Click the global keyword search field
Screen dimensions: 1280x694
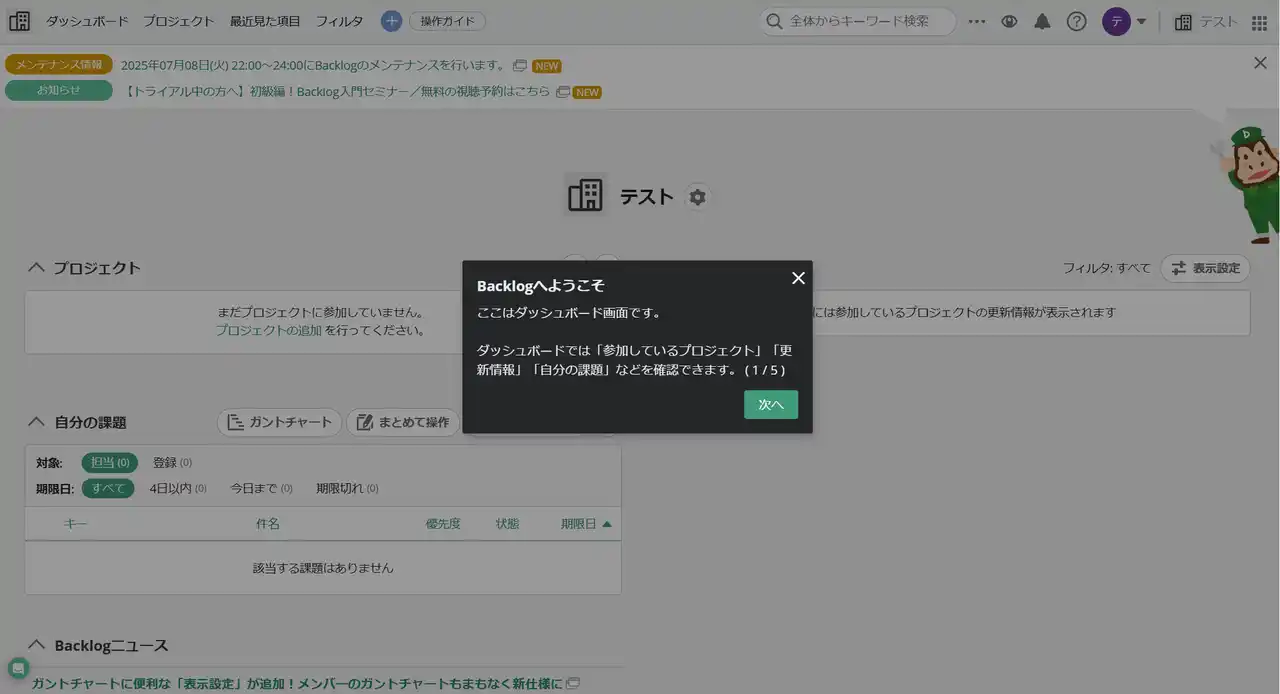point(860,21)
